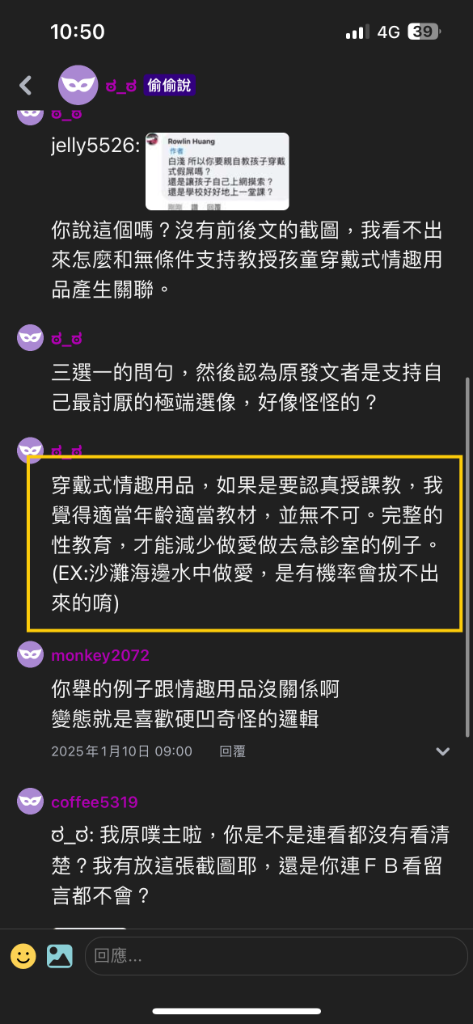473x1024 pixels.
Task: Tap 回覆 under monkey2072 comment
Action: tap(233, 752)
